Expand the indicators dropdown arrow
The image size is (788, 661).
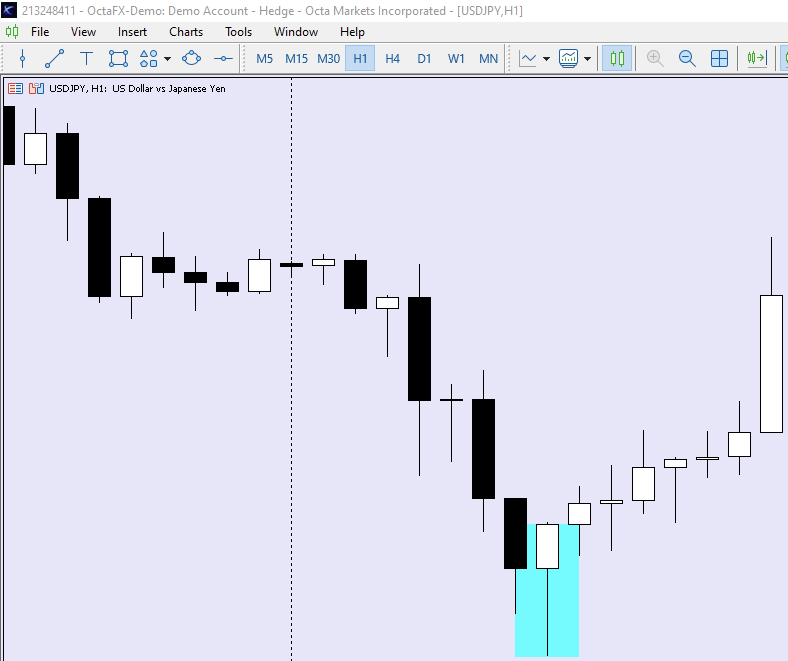587,59
